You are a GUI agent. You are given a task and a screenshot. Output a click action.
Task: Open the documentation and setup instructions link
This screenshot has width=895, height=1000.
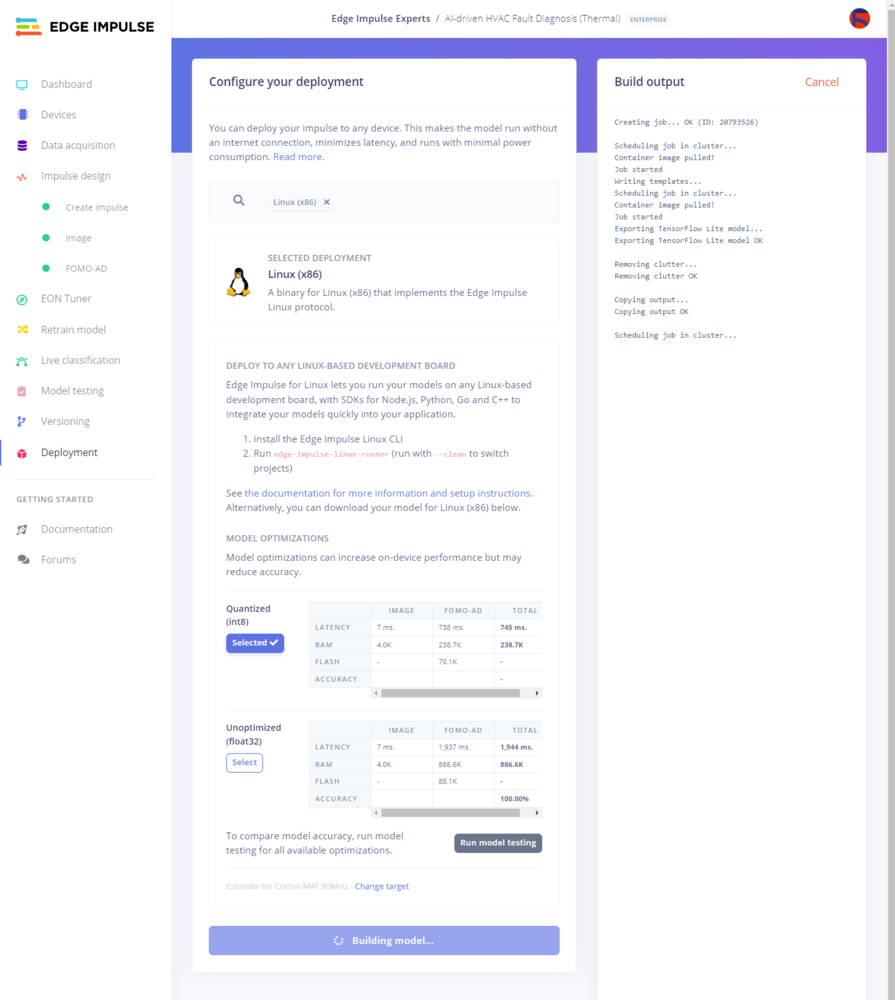coord(387,493)
